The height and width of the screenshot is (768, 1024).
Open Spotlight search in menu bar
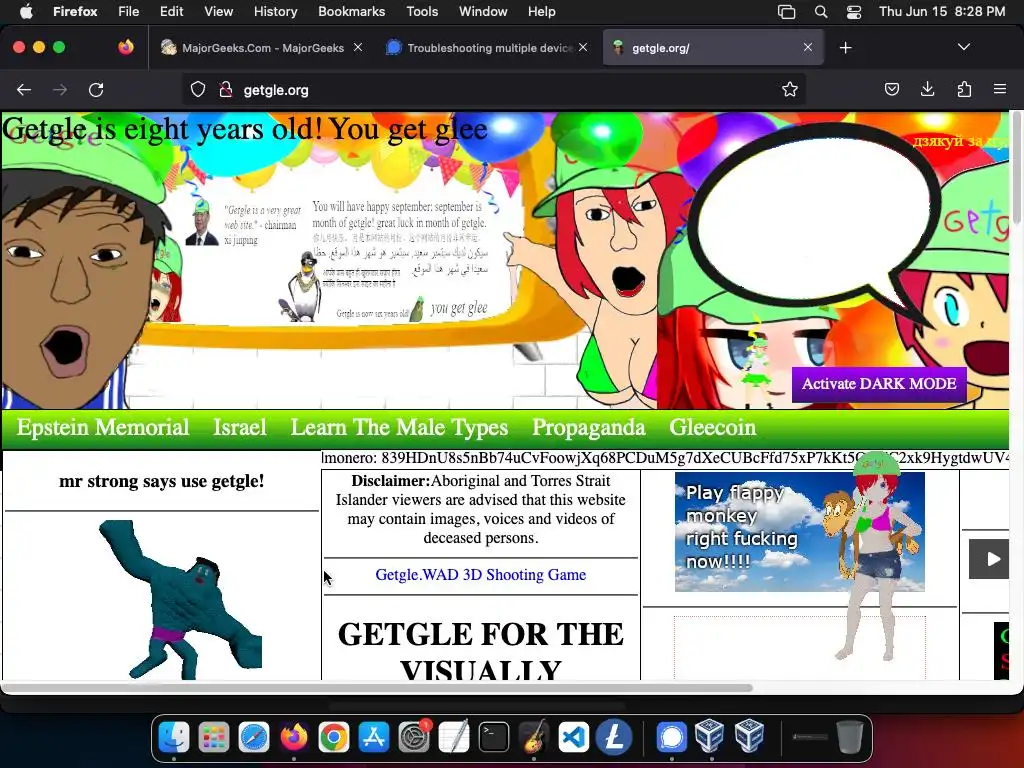coord(821,12)
